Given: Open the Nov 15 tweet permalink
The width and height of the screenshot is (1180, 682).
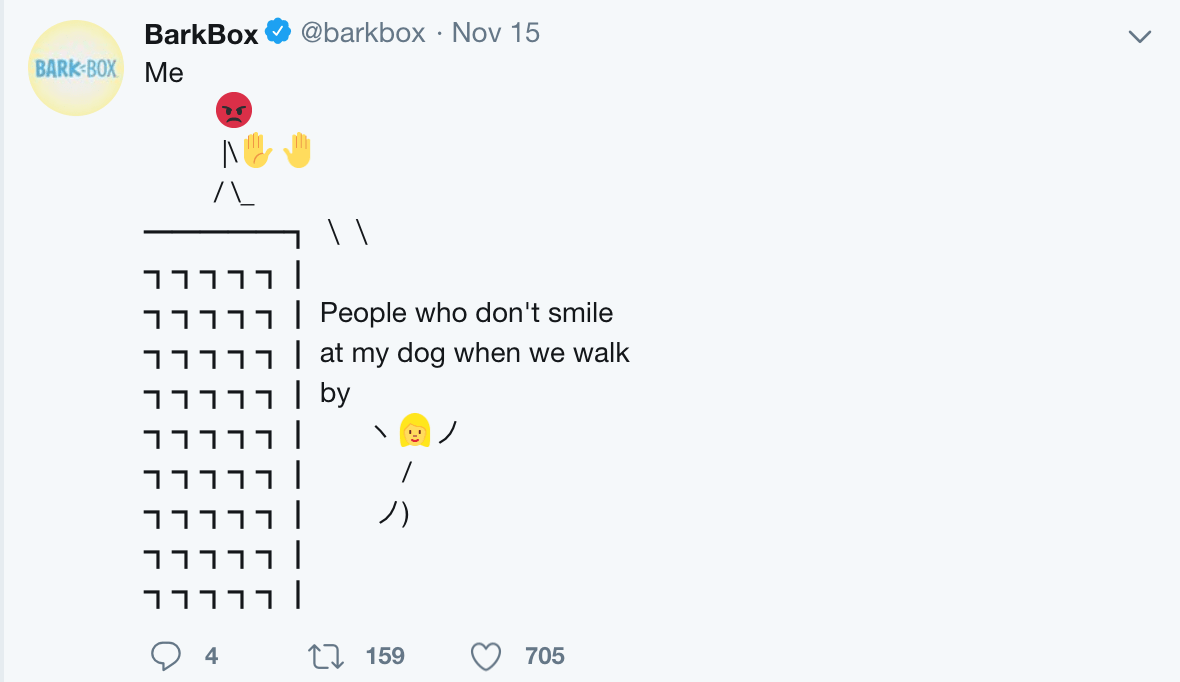Looking at the screenshot, I should [495, 32].
